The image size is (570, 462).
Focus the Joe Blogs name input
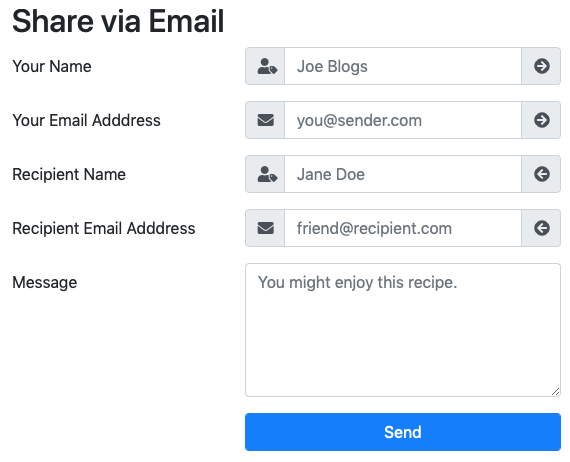click(403, 66)
